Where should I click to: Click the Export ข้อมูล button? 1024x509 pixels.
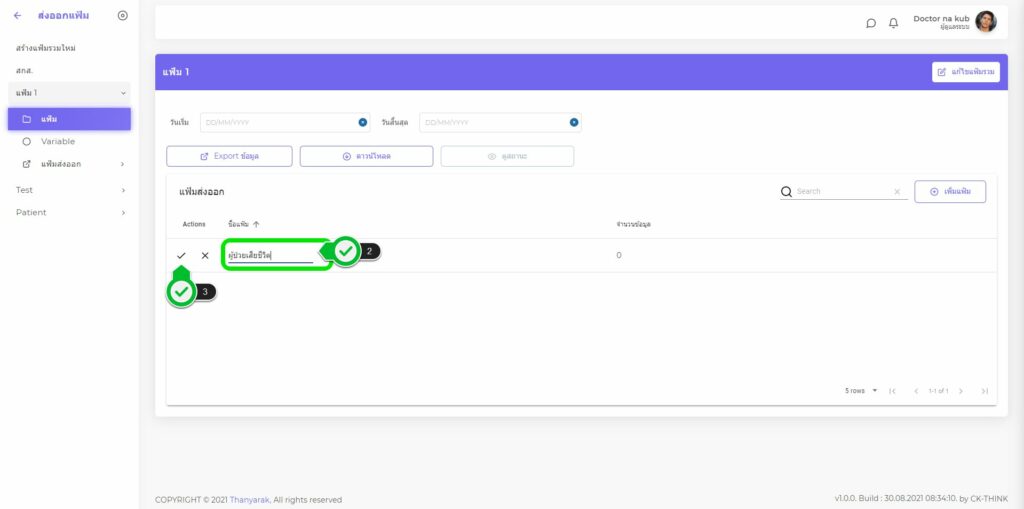click(x=229, y=156)
